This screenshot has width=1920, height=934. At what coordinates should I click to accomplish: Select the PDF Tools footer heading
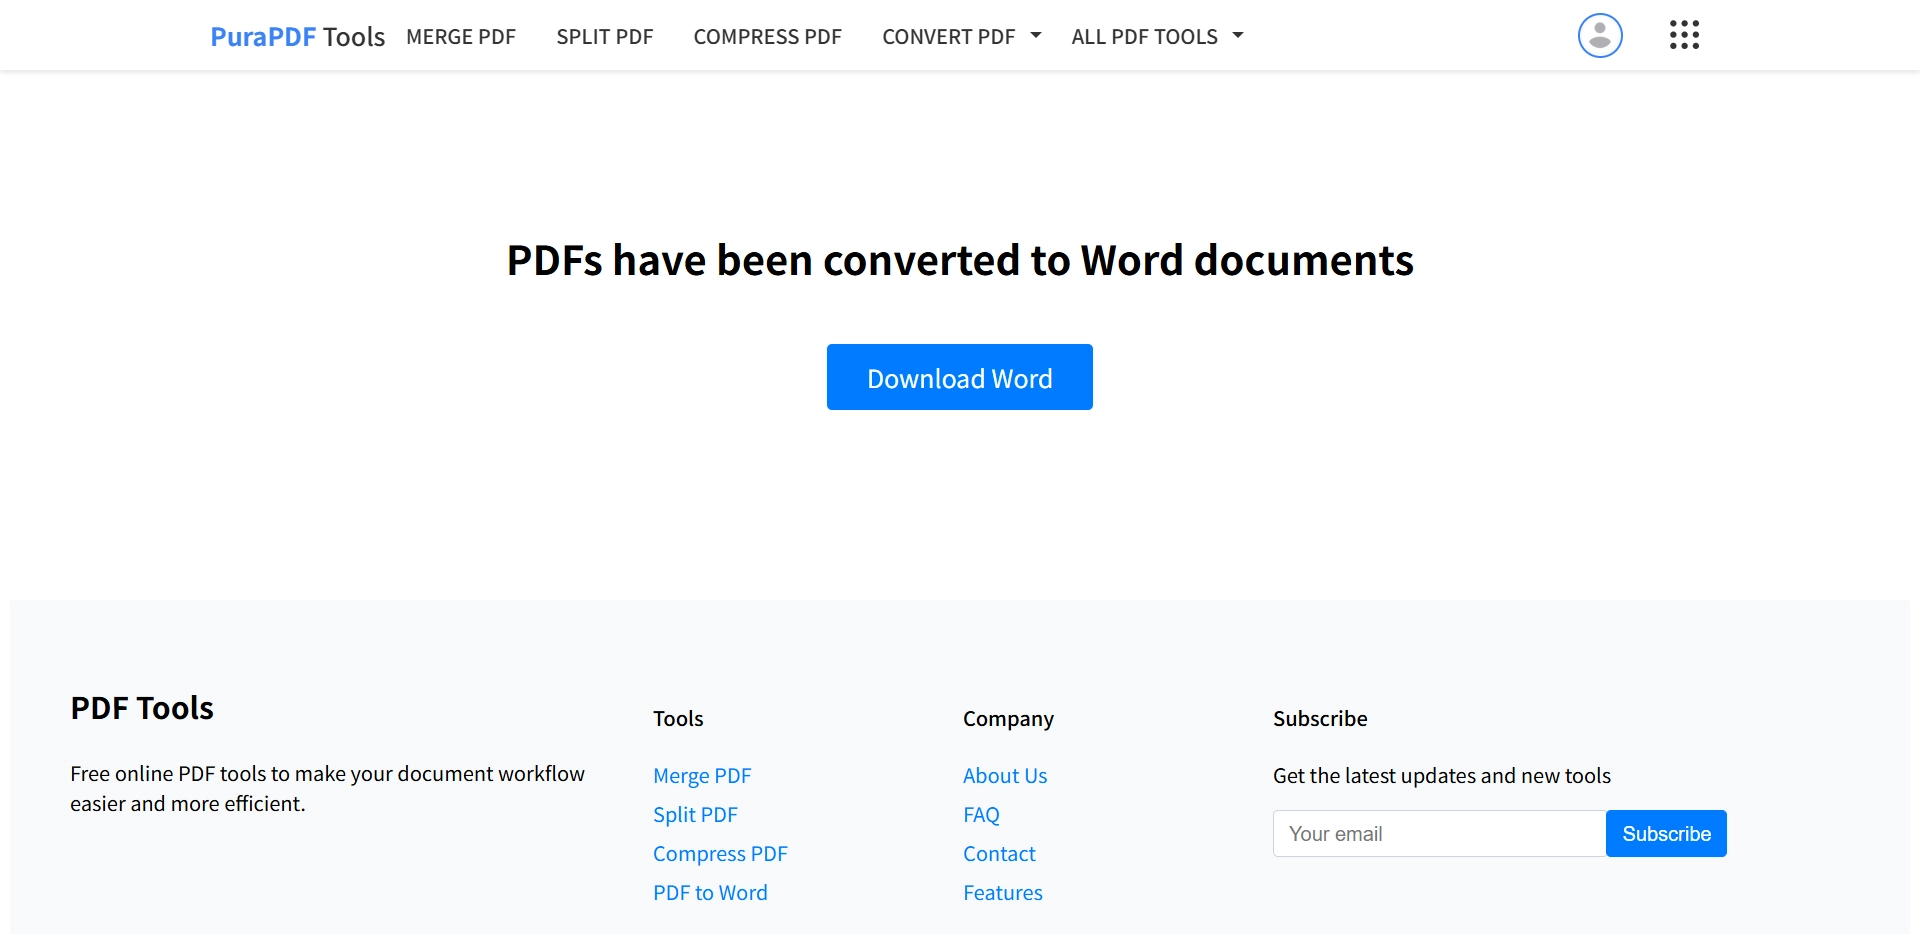141,708
